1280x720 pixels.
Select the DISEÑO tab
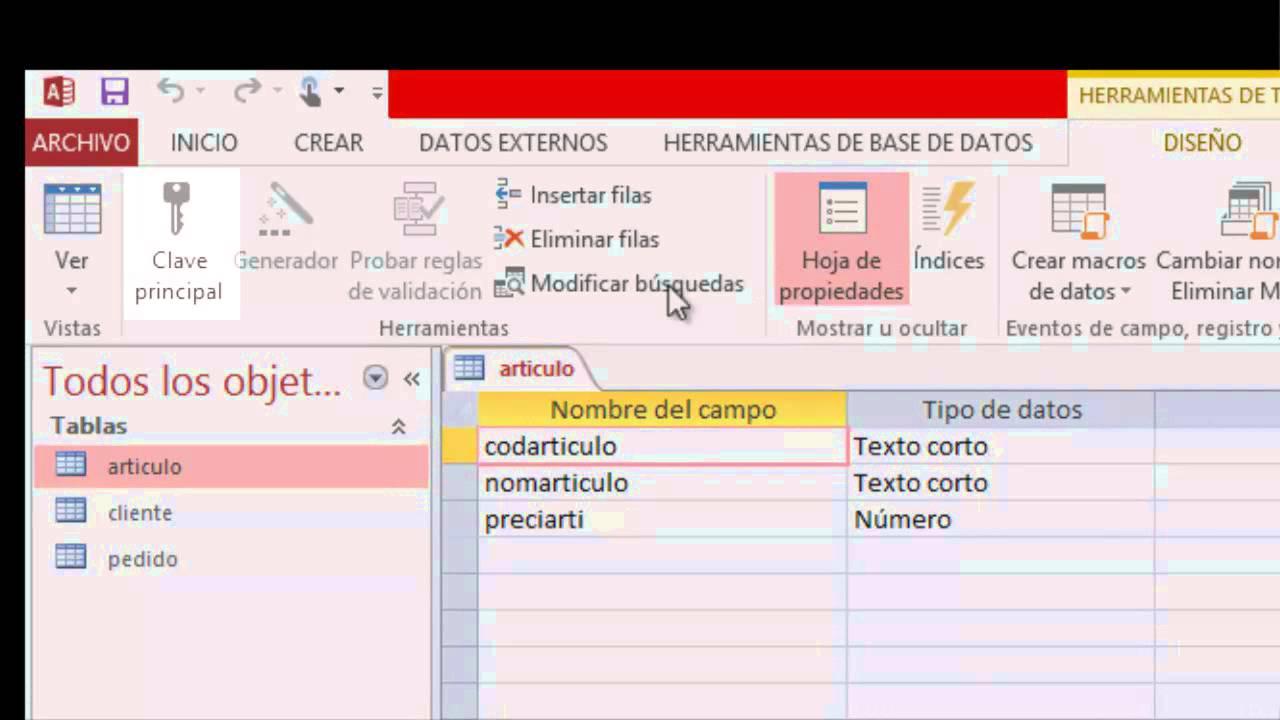click(x=1202, y=143)
